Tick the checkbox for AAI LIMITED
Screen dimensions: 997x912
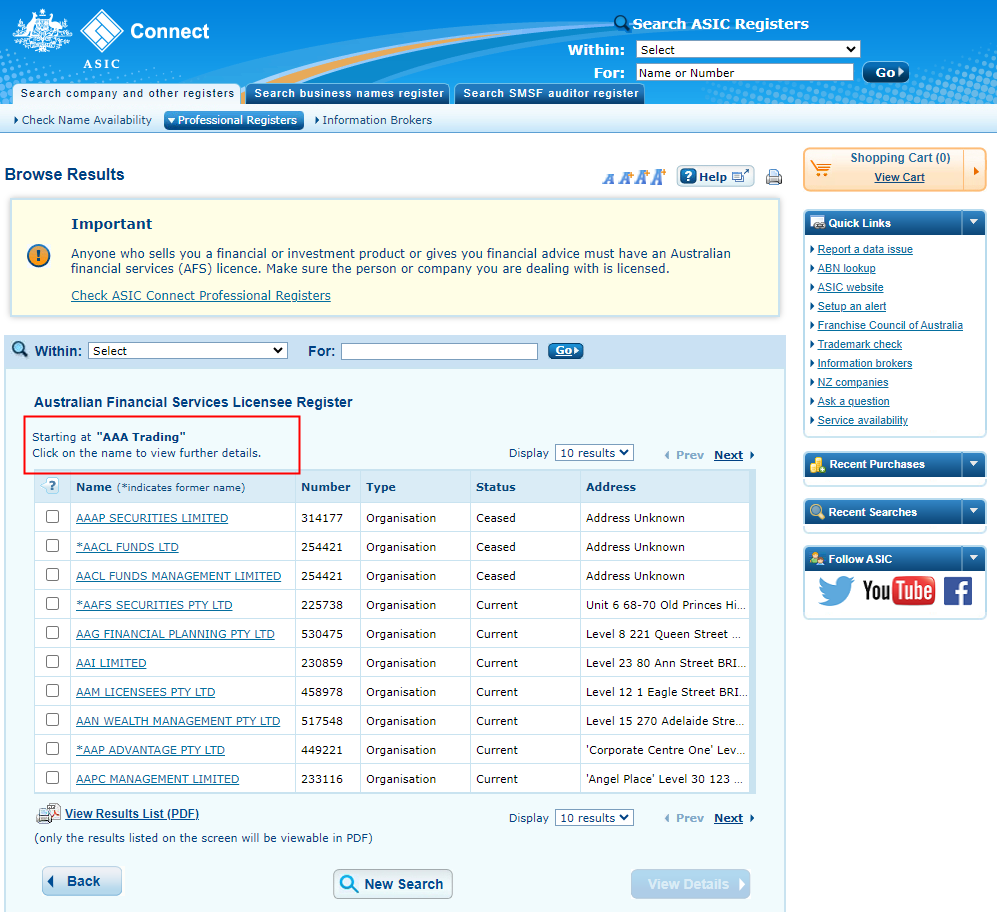[52, 661]
